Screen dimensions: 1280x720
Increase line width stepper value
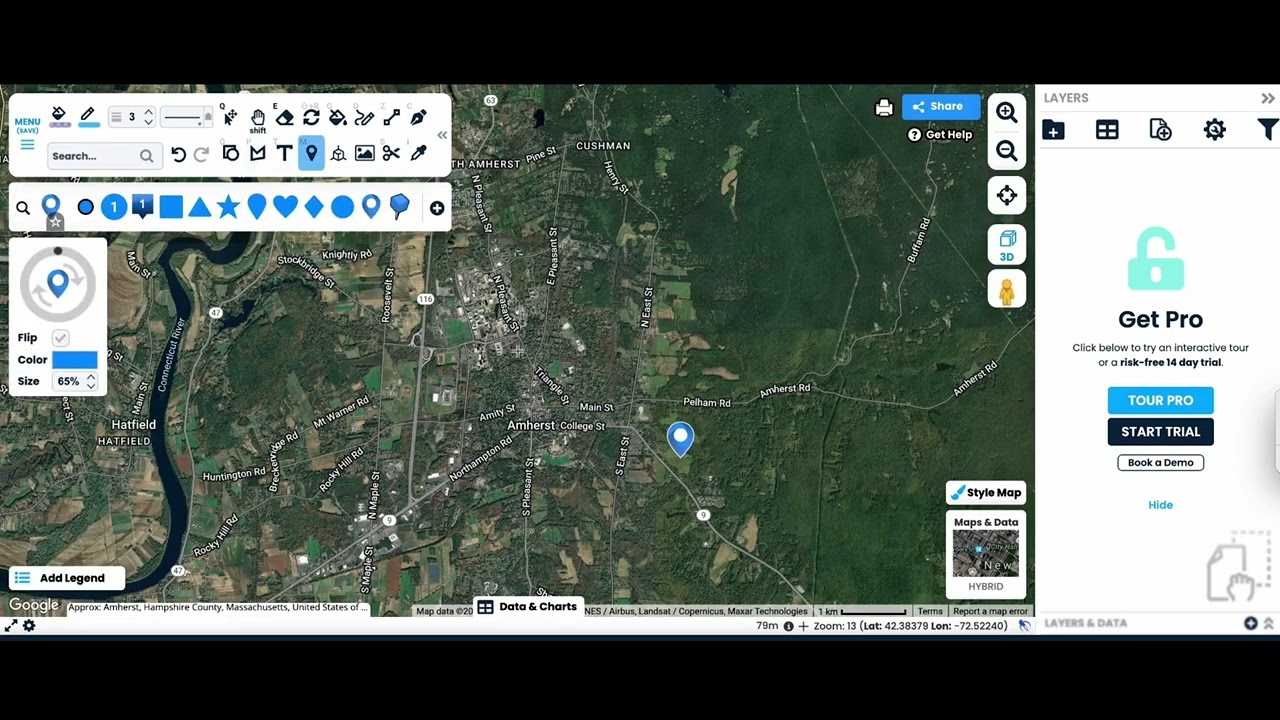(149, 112)
